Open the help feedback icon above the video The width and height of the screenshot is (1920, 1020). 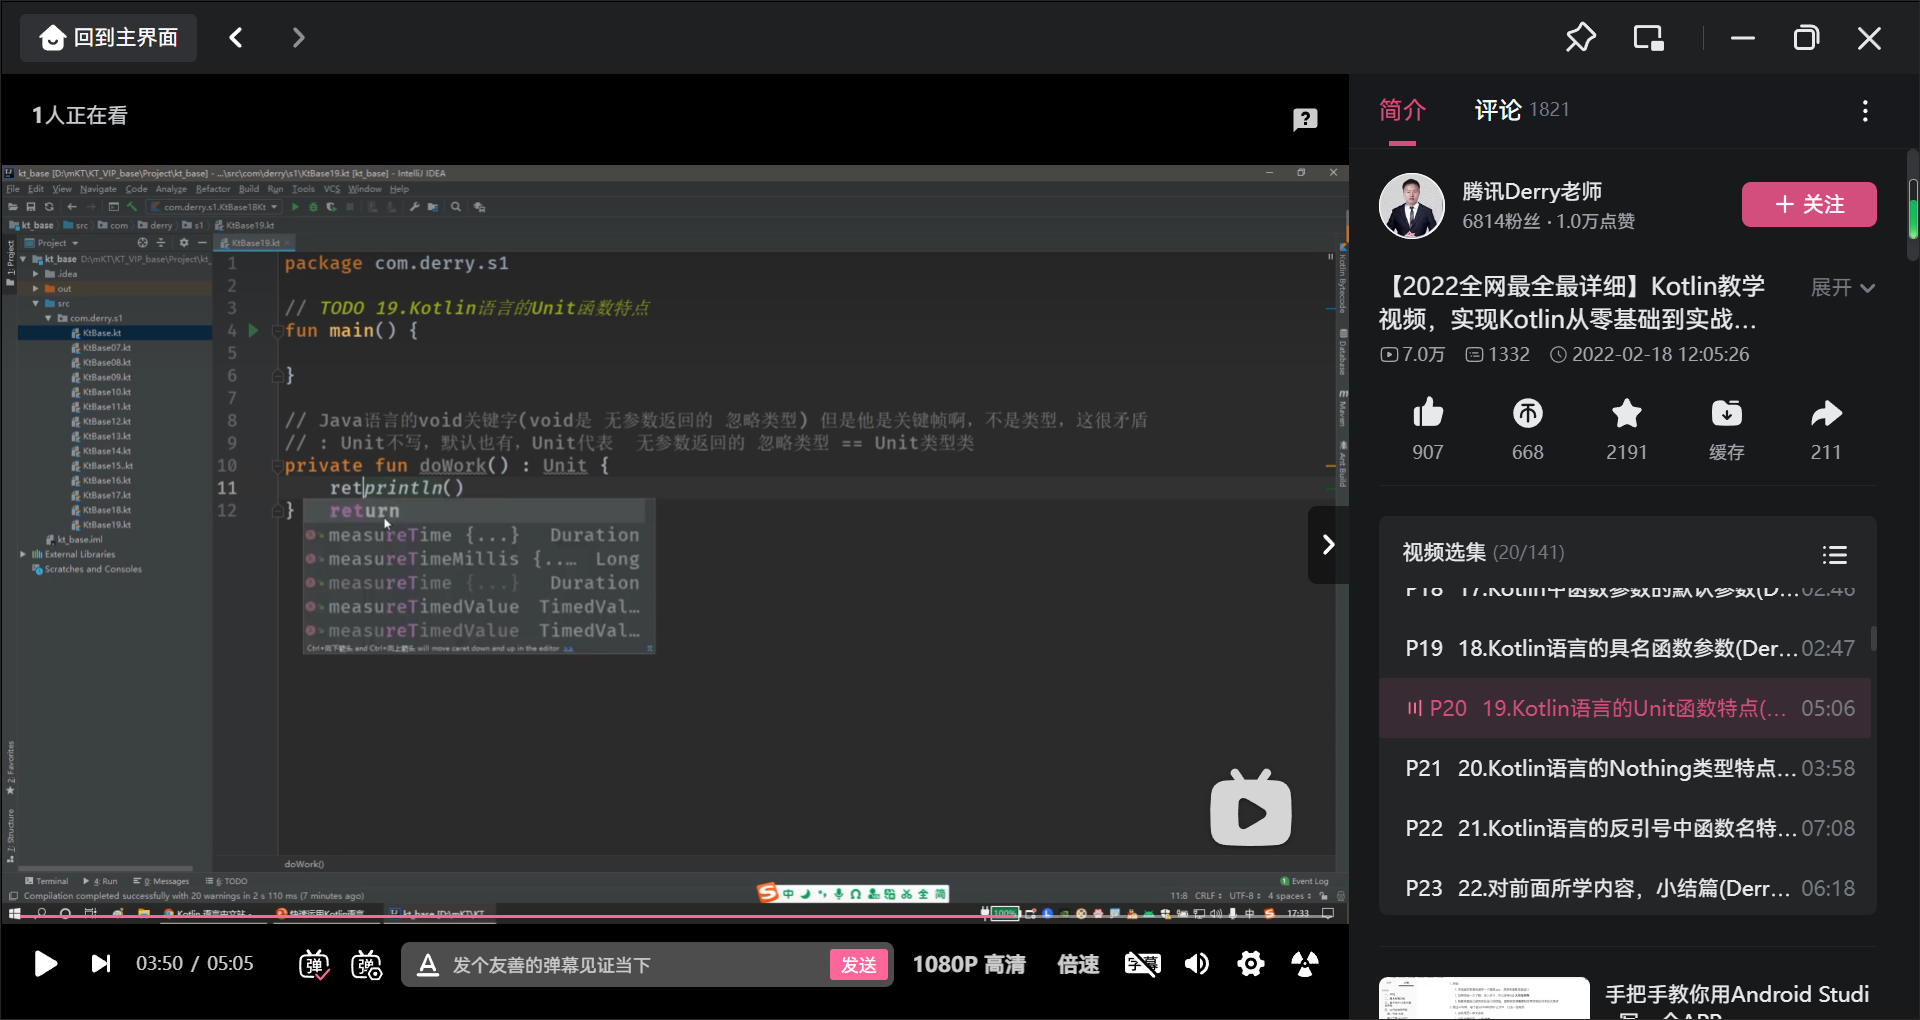[x=1305, y=120]
